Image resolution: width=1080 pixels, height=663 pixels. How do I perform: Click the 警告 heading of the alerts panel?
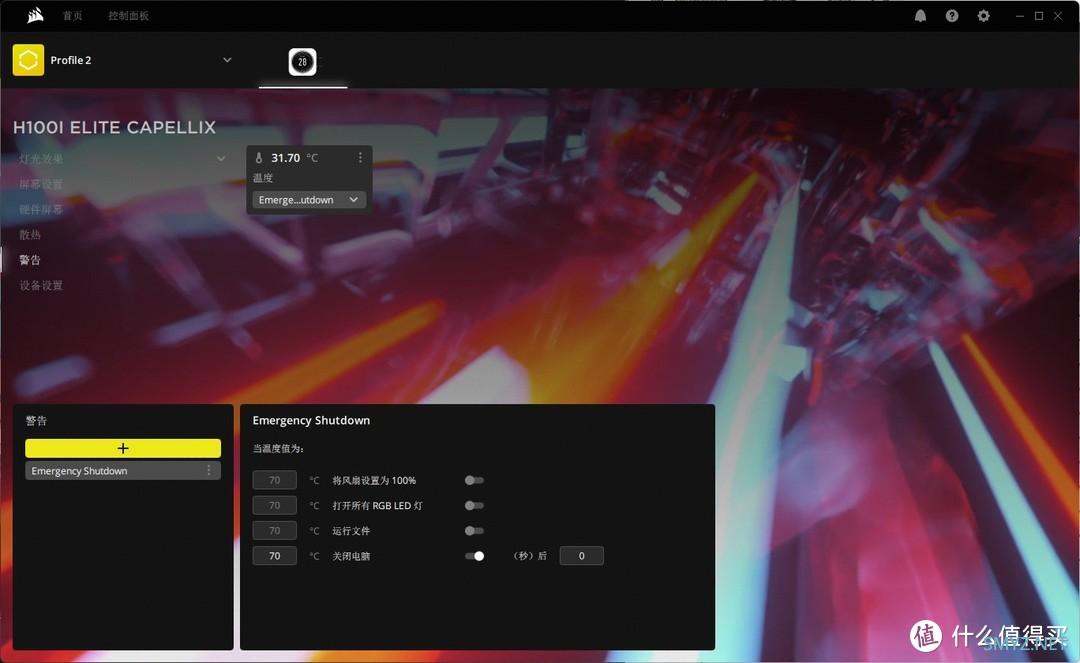click(x=37, y=421)
